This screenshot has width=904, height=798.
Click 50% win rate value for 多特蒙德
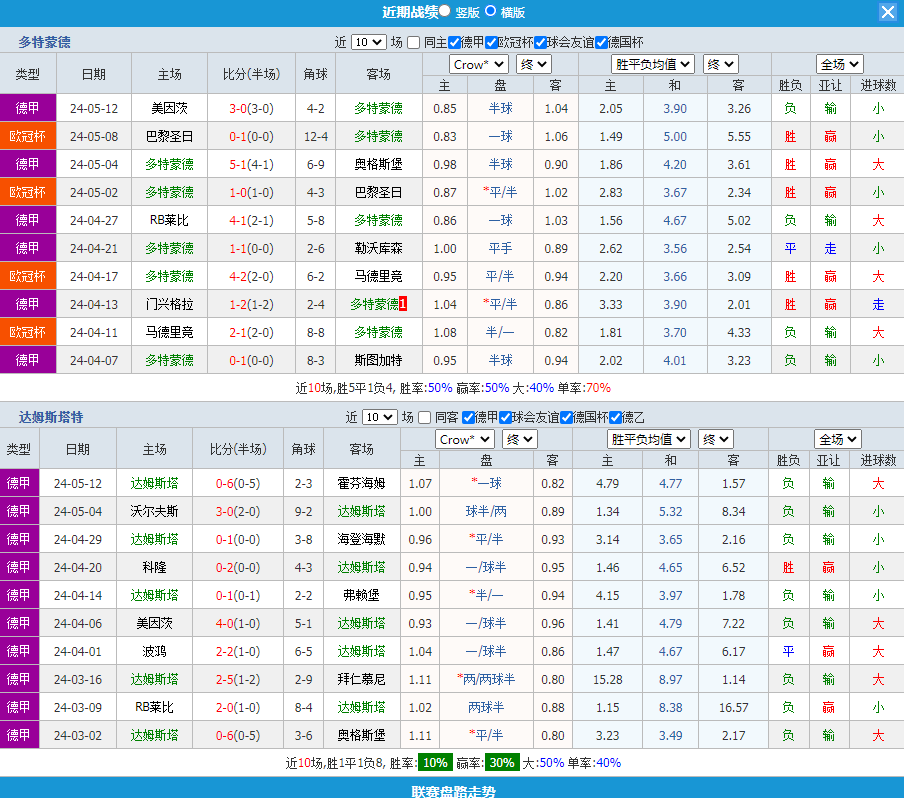[x=440, y=388]
